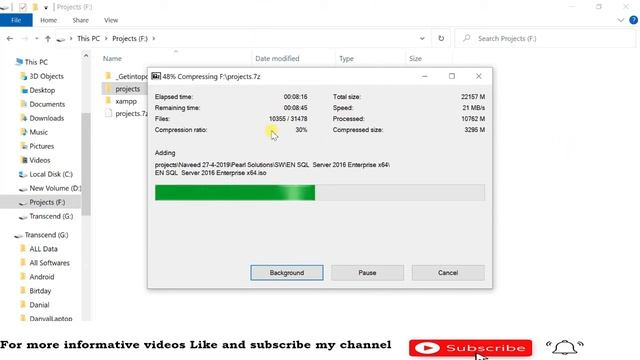Open Desktop in navigation pane
Viewport: 640px width, 360px height.
(42, 90)
